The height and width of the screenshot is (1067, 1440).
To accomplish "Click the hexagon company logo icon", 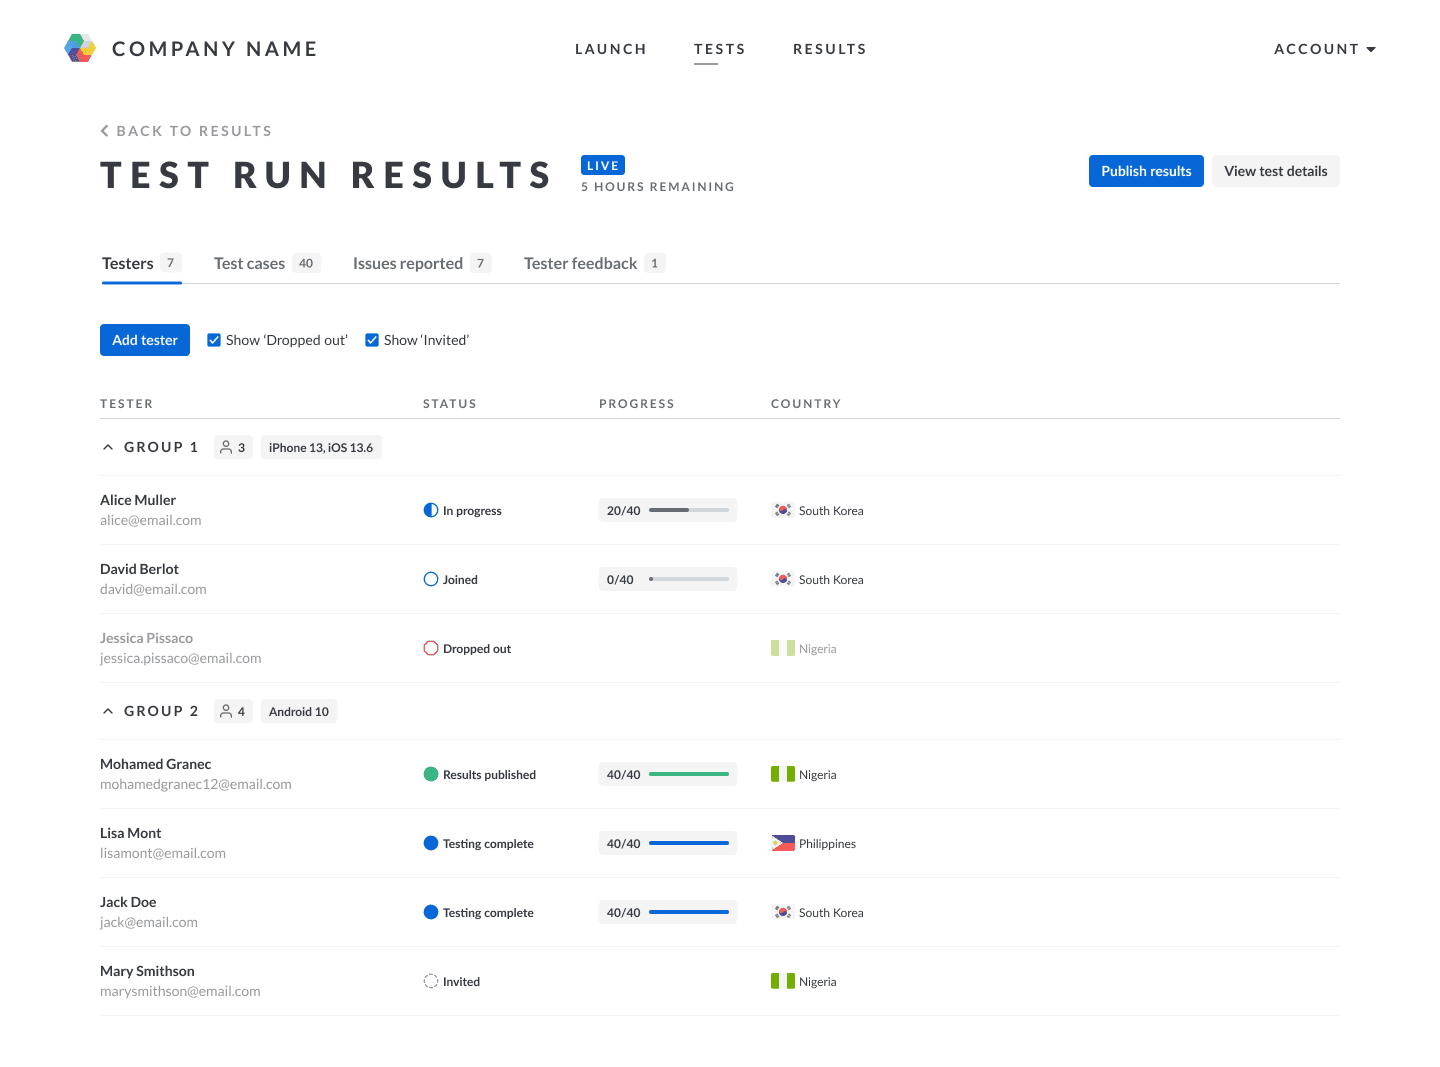I will [80, 48].
